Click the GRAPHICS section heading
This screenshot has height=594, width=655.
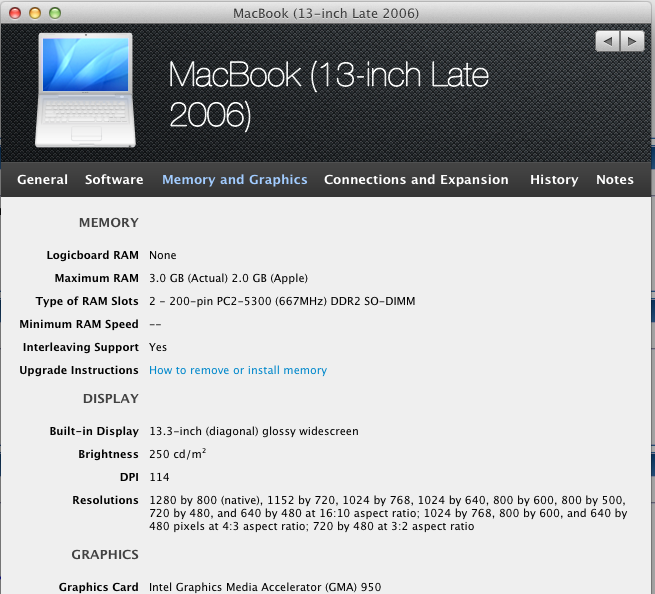[x=105, y=554]
